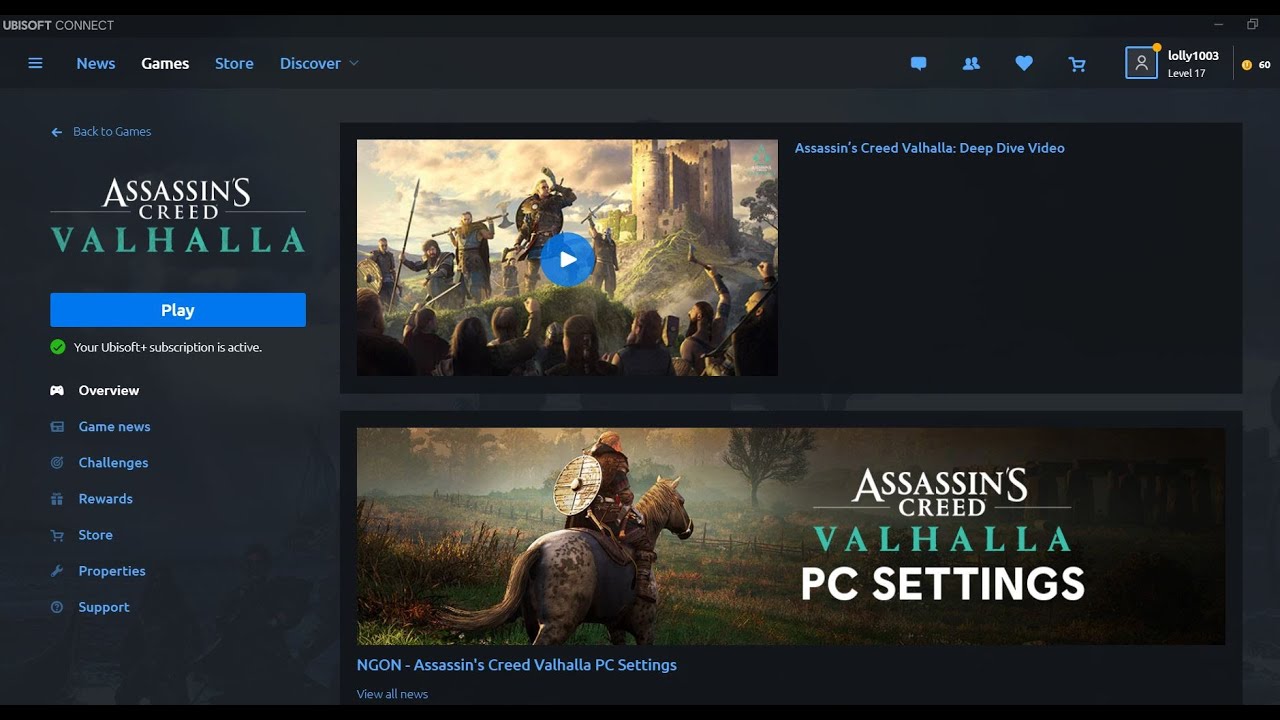Open the Discover menu label
Viewport: 1280px width, 720px height.
coord(310,63)
